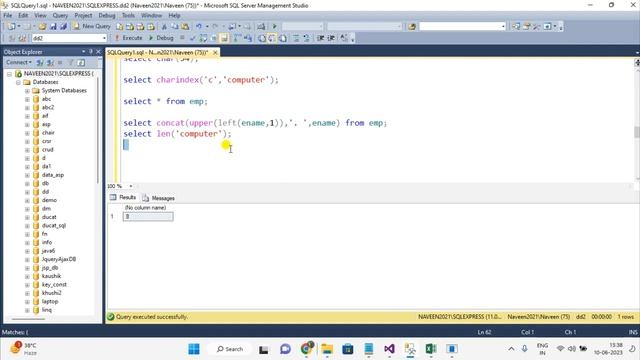Image resolution: width=640 pixels, height=360 pixels.
Task: Click Display Estimated Execution Plan icon
Action: point(203,38)
